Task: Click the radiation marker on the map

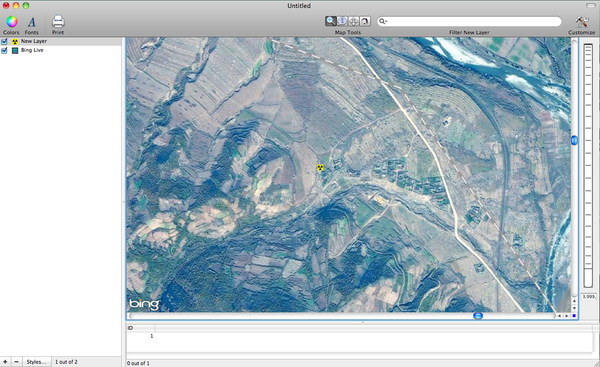Action: point(320,168)
